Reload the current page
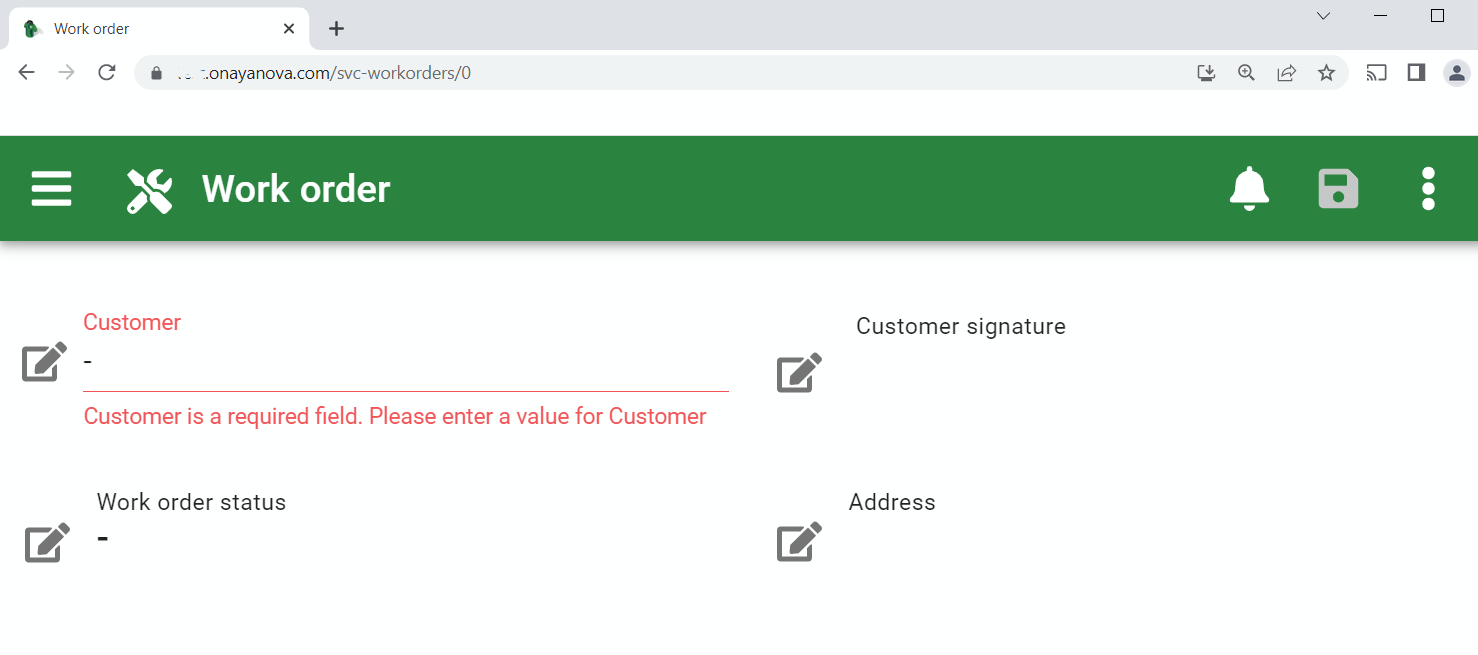 (x=107, y=72)
